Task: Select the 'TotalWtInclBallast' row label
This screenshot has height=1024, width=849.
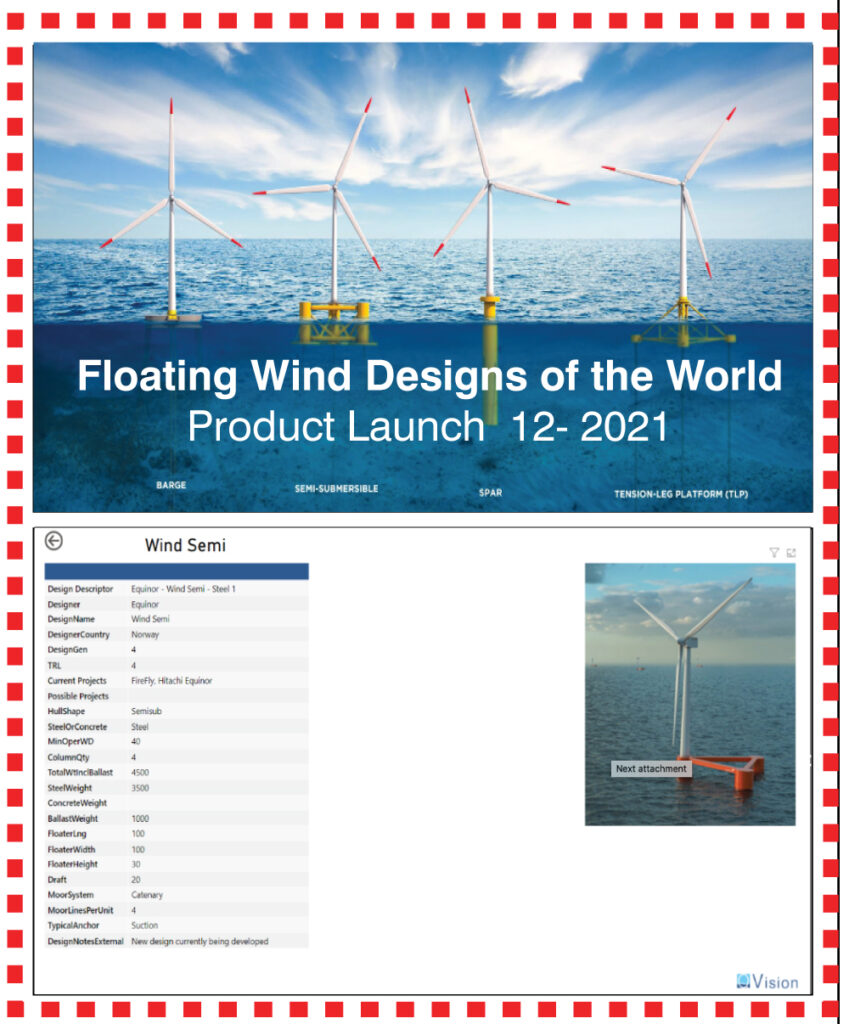Action: coord(80,773)
